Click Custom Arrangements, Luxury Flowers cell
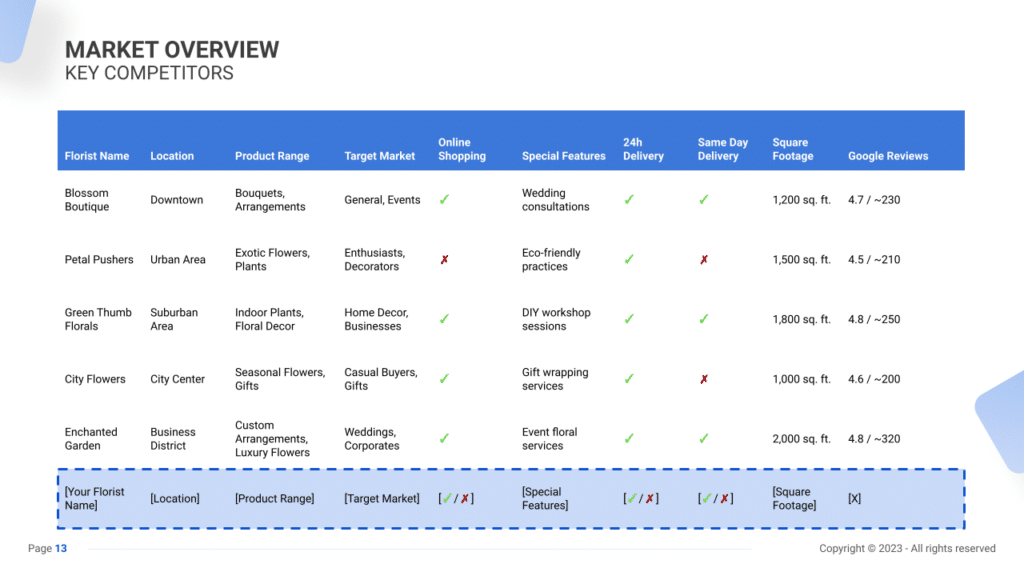The height and width of the screenshot is (576, 1024). tap(272, 439)
